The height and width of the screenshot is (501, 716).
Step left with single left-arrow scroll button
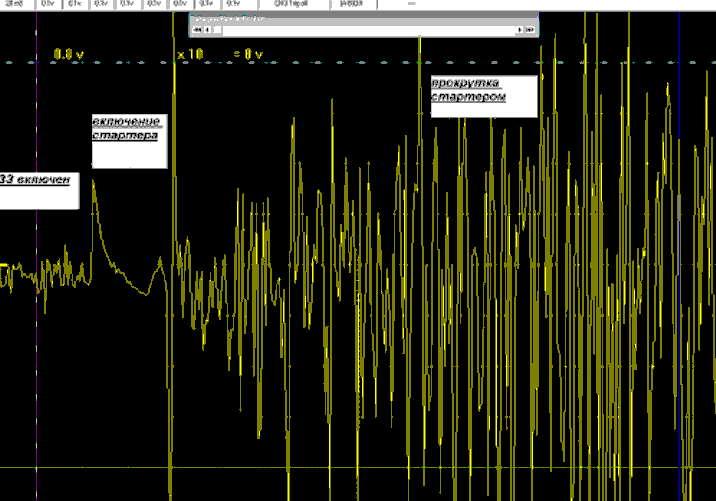[208, 30]
